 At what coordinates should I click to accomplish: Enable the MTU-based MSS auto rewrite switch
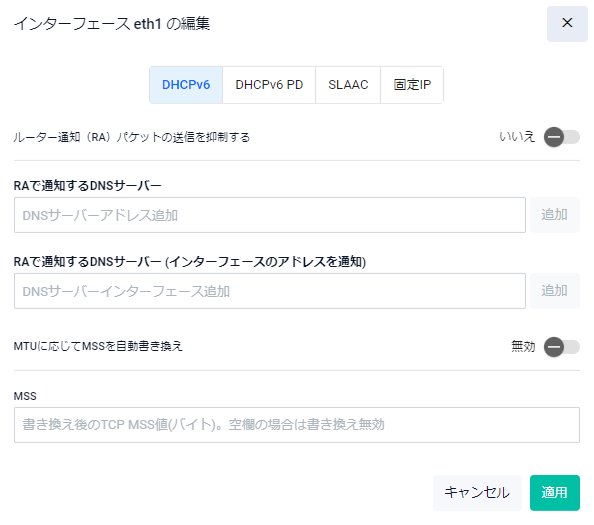[561, 346]
